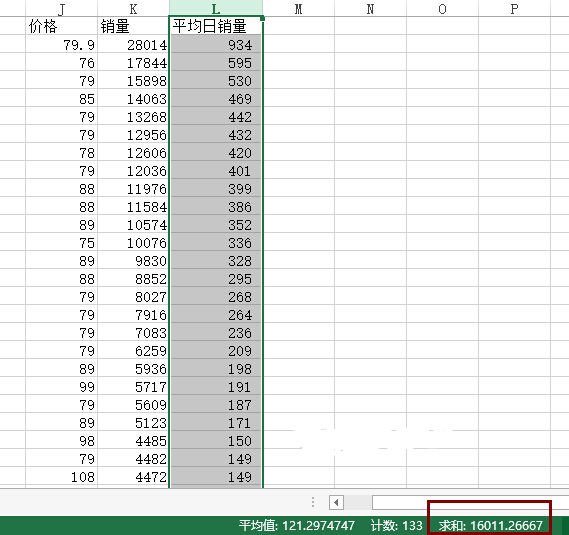
Task: Select price cell 108
Action: (x=61, y=477)
